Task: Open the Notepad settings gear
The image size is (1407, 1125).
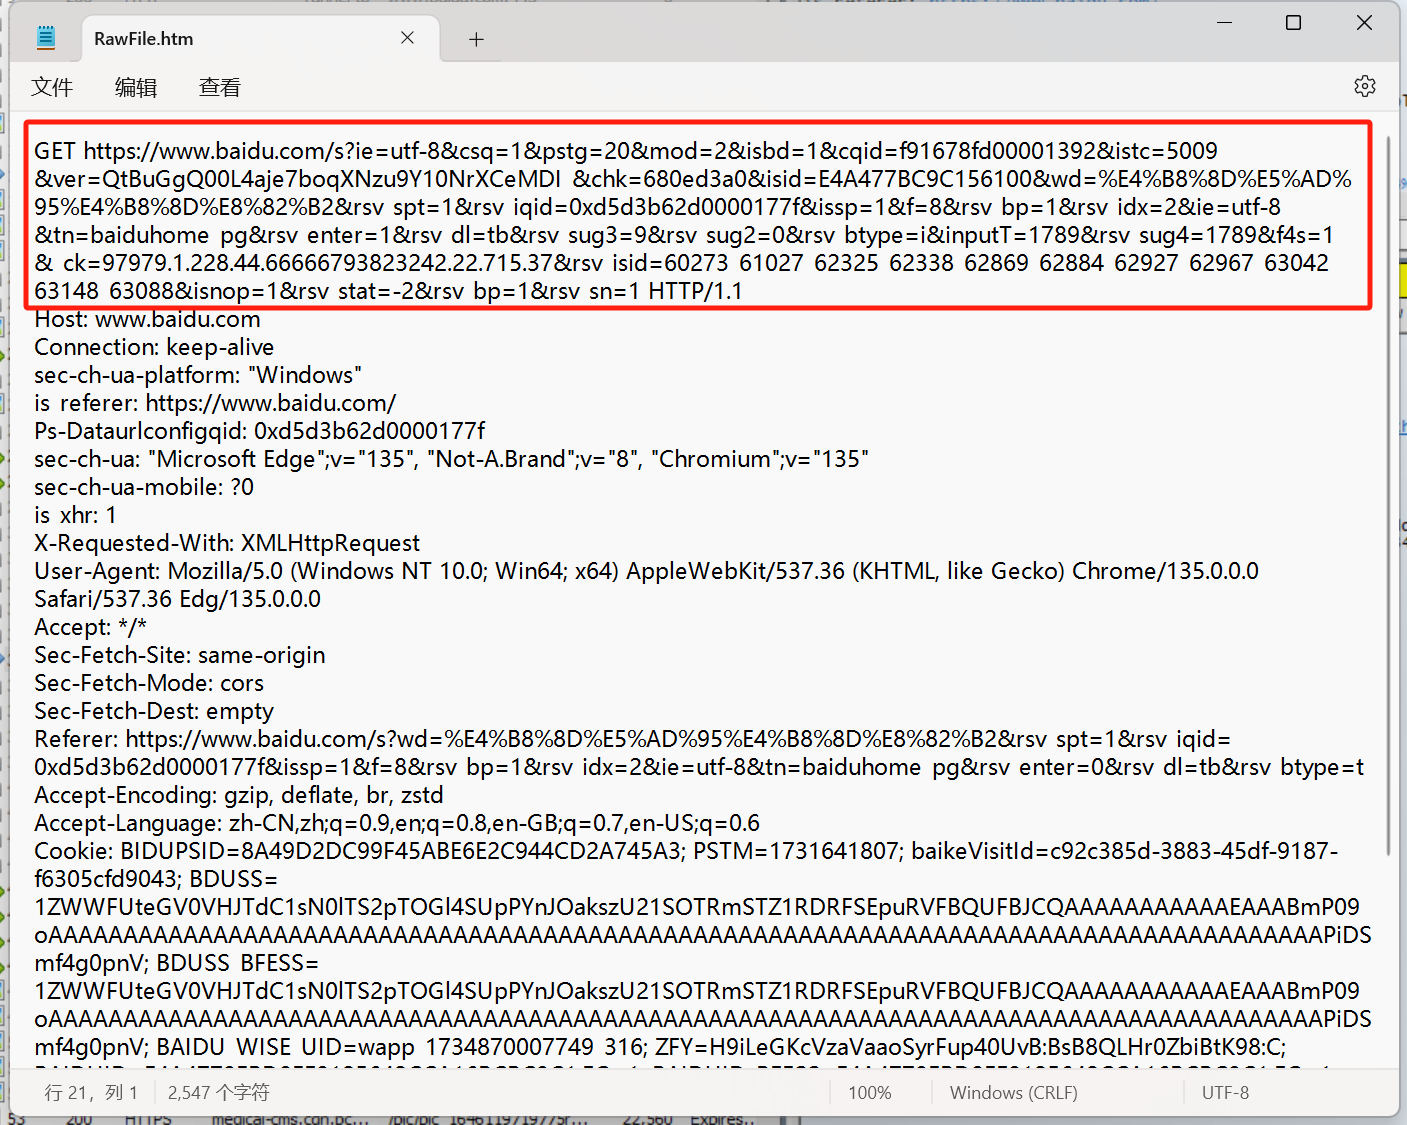Action: [x=1364, y=86]
